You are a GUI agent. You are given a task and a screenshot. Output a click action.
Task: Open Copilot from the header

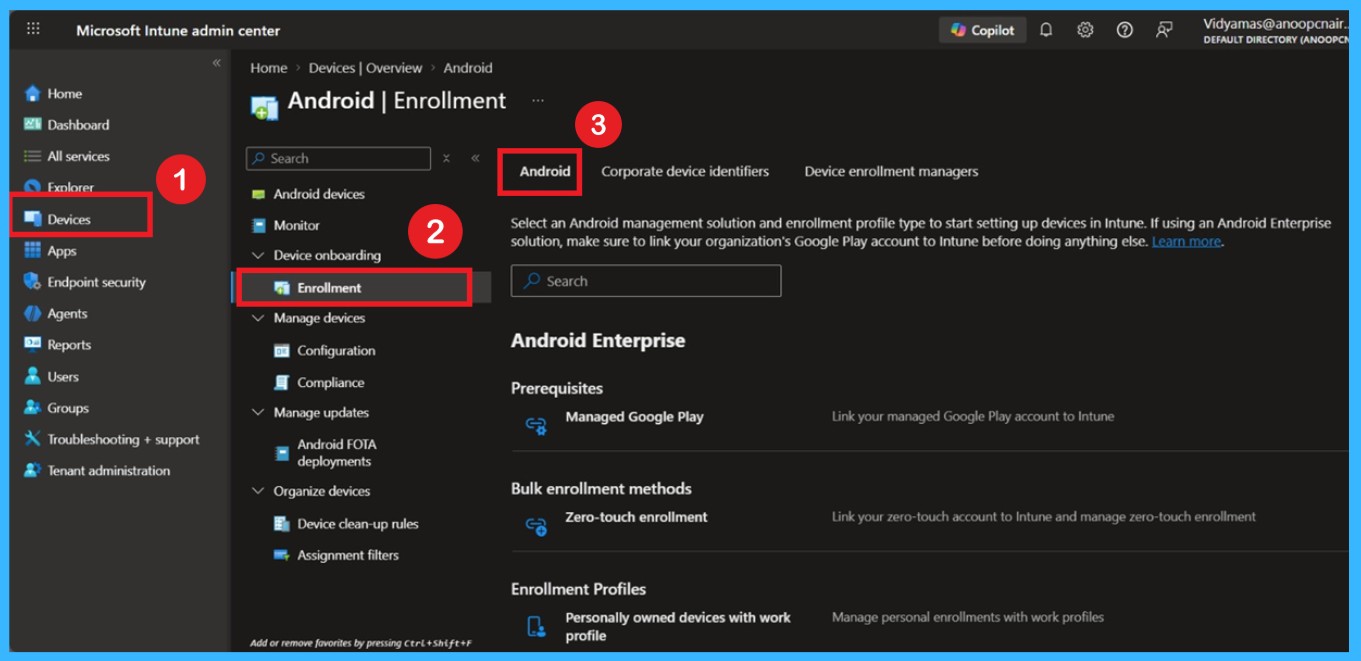(982, 30)
